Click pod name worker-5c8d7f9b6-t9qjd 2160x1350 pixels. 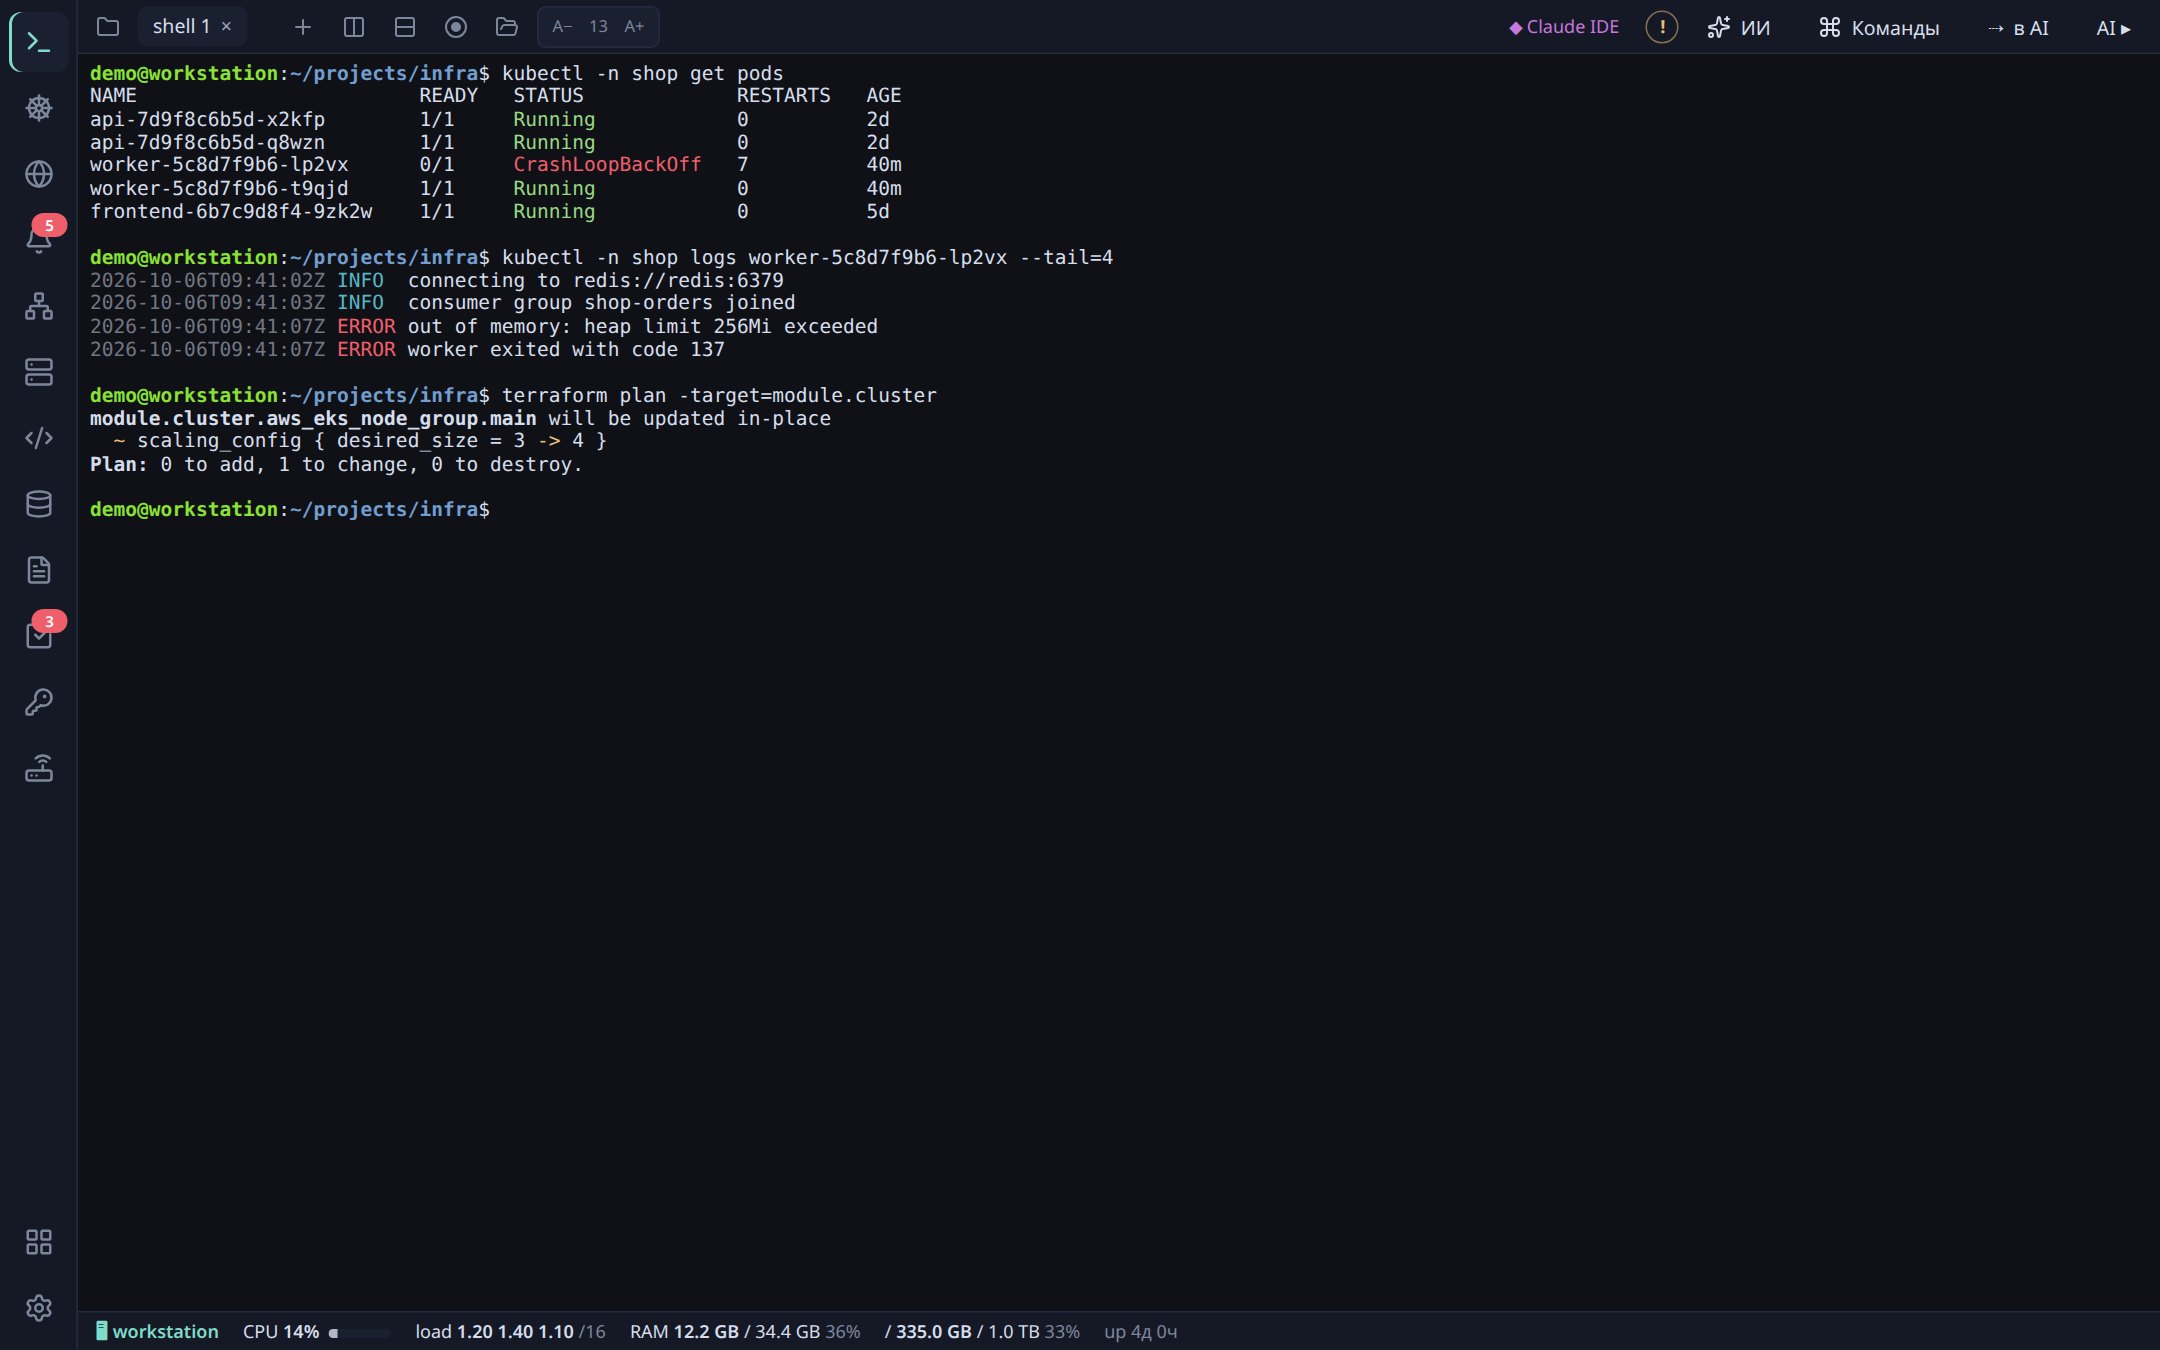pyautogui.click(x=219, y=188)
